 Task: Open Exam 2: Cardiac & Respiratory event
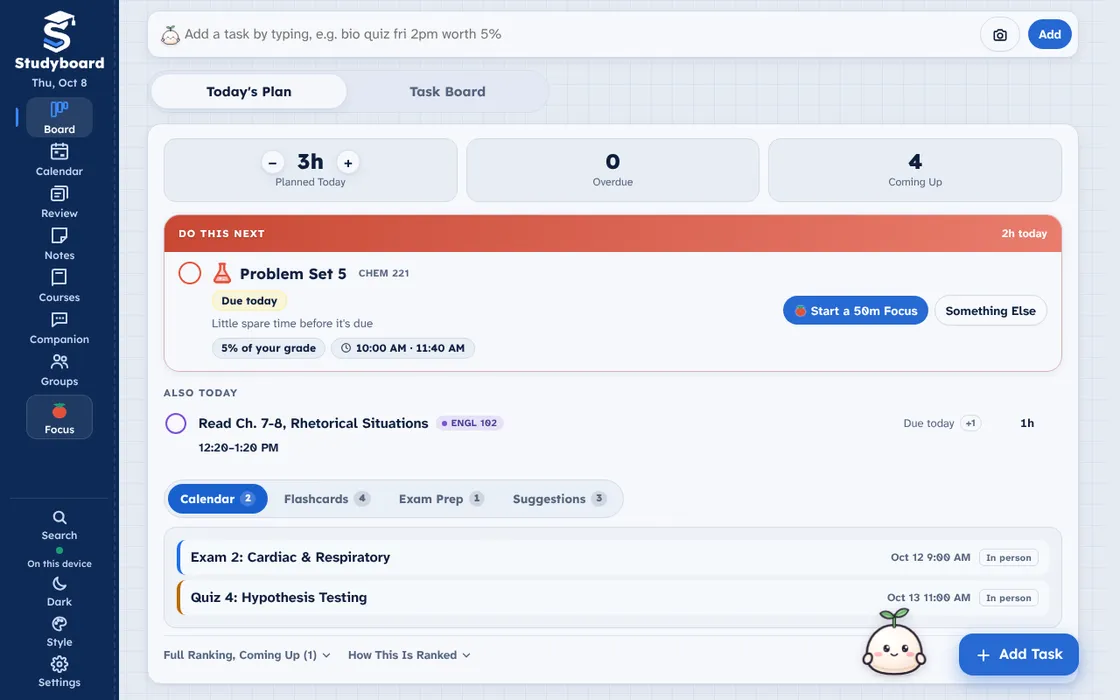(x=613, y=557)
